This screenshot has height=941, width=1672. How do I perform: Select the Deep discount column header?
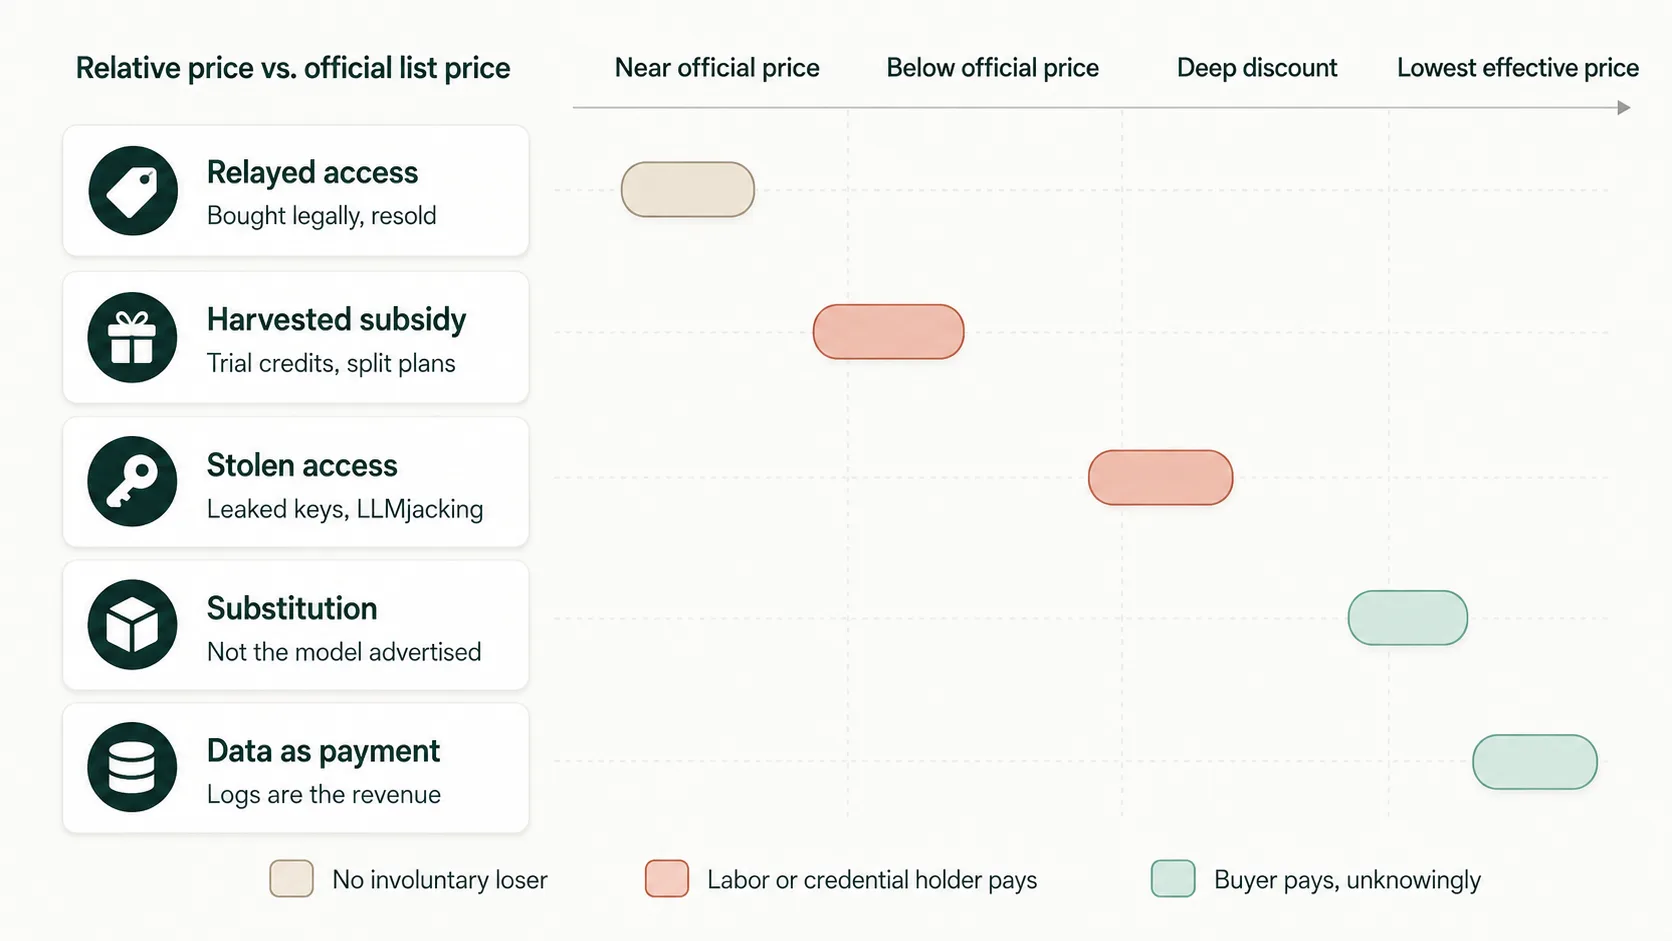click(1257, 68)
